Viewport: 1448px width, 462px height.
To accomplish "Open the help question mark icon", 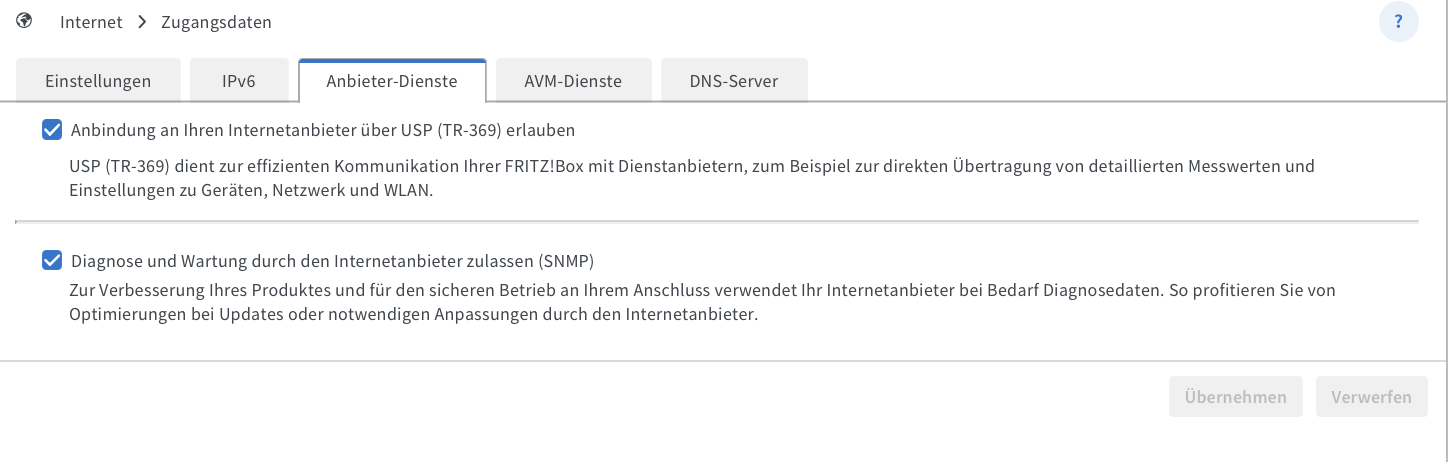I will (x=1398, y=21).
